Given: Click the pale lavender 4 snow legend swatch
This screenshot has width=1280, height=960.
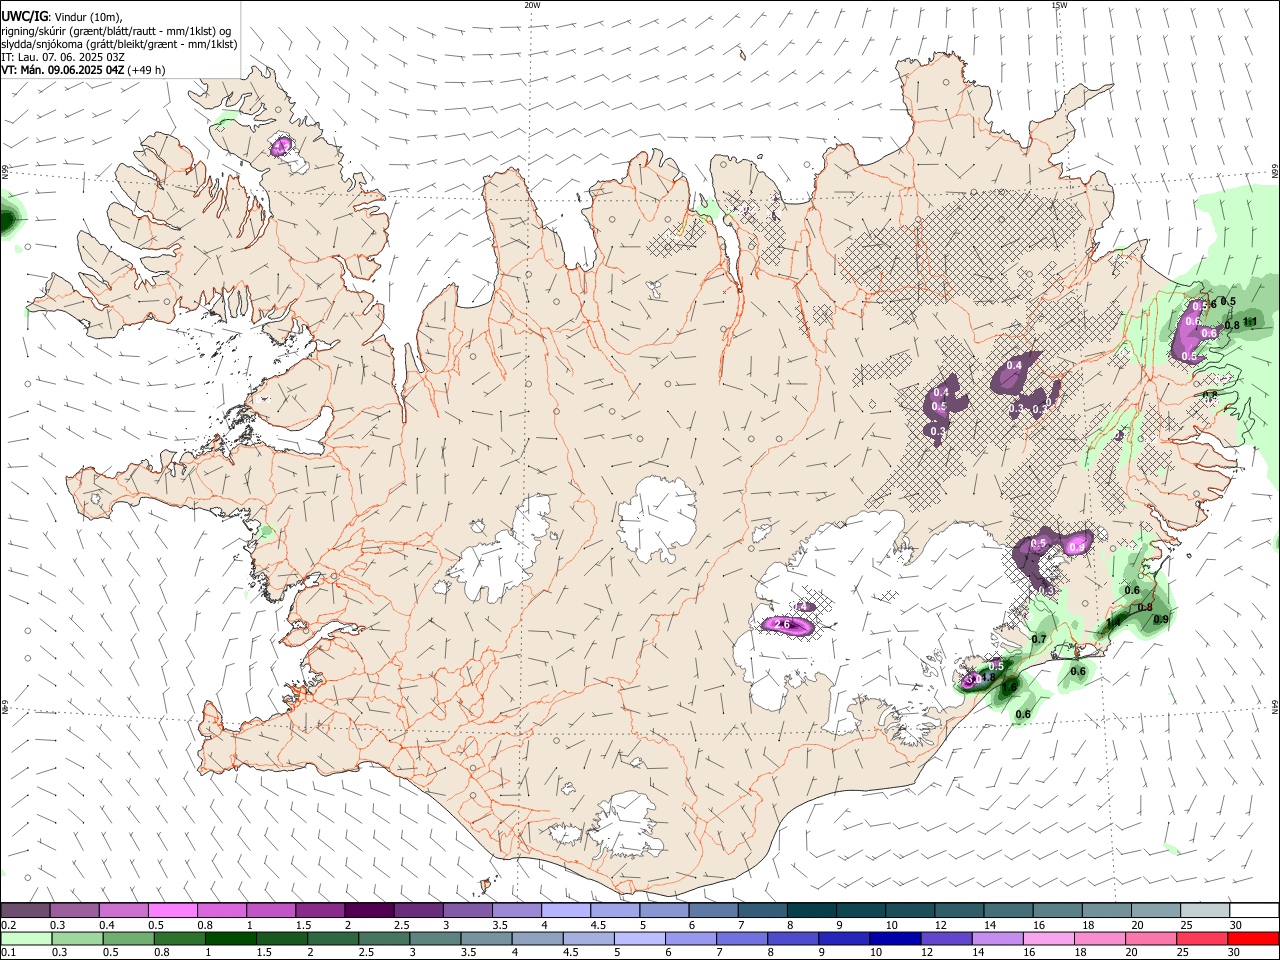Looking at the screenshot, I should coord(564,910).
